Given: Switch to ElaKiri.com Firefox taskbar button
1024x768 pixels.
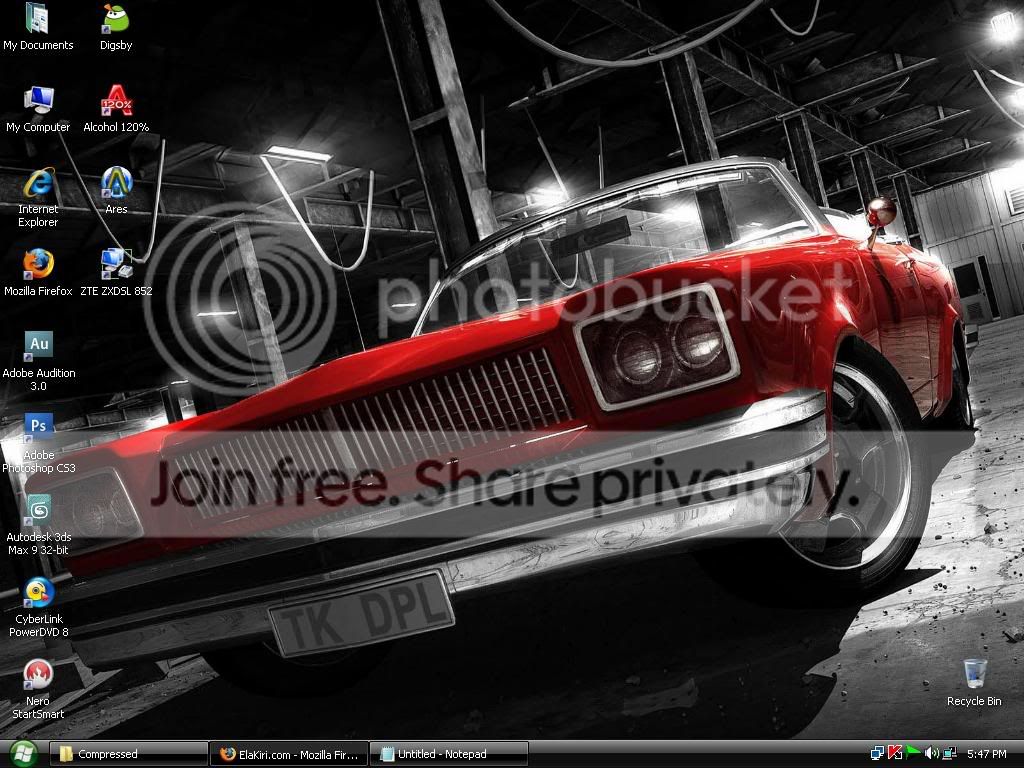Looking at the screenshot, I should pyautogui.click(x=288, y=754).
